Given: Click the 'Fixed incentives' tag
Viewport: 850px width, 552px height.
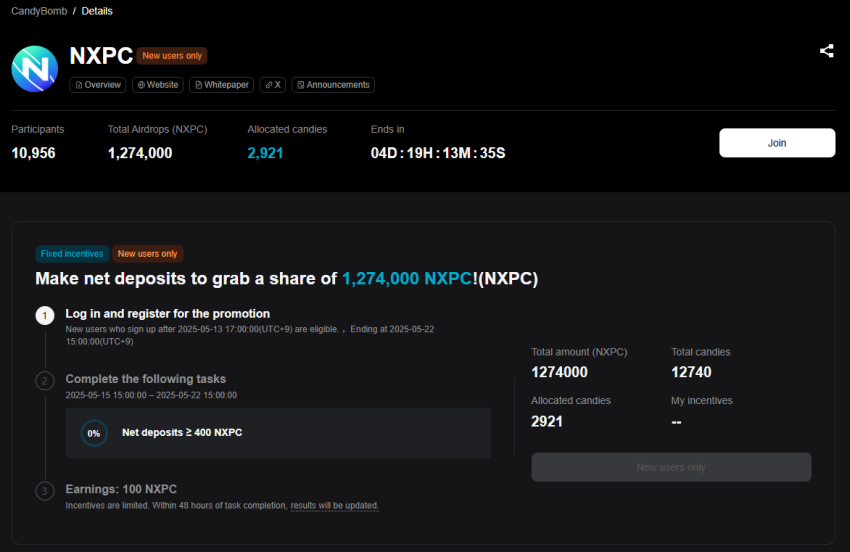Looking at the screenshot, I should pyautogui.click(x=72, y=254).
